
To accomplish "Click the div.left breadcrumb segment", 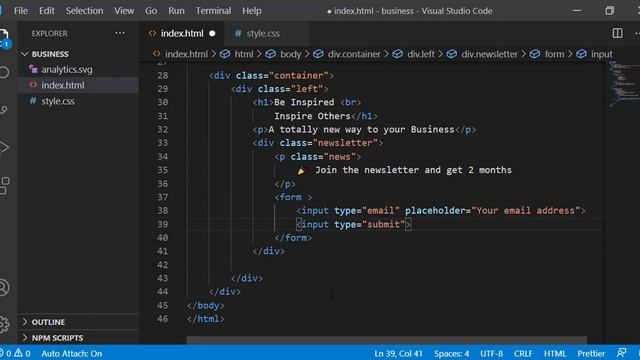I will [420, 54].
